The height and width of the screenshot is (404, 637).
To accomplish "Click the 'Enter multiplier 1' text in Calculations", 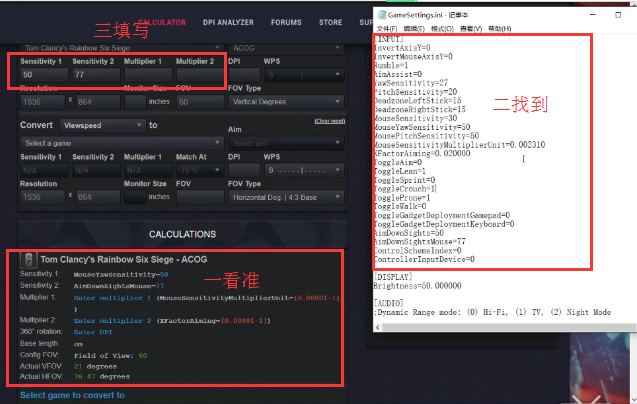I will pos(112,298).
